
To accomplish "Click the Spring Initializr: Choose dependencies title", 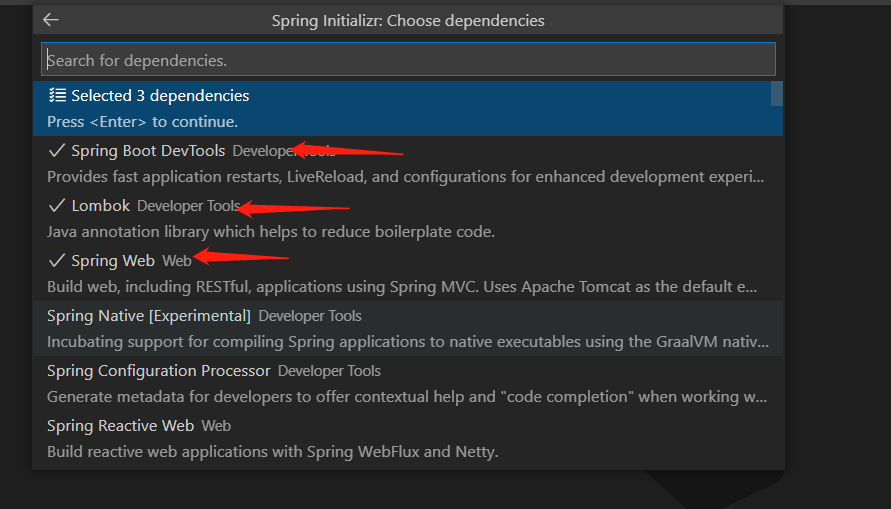I will 408,20.
